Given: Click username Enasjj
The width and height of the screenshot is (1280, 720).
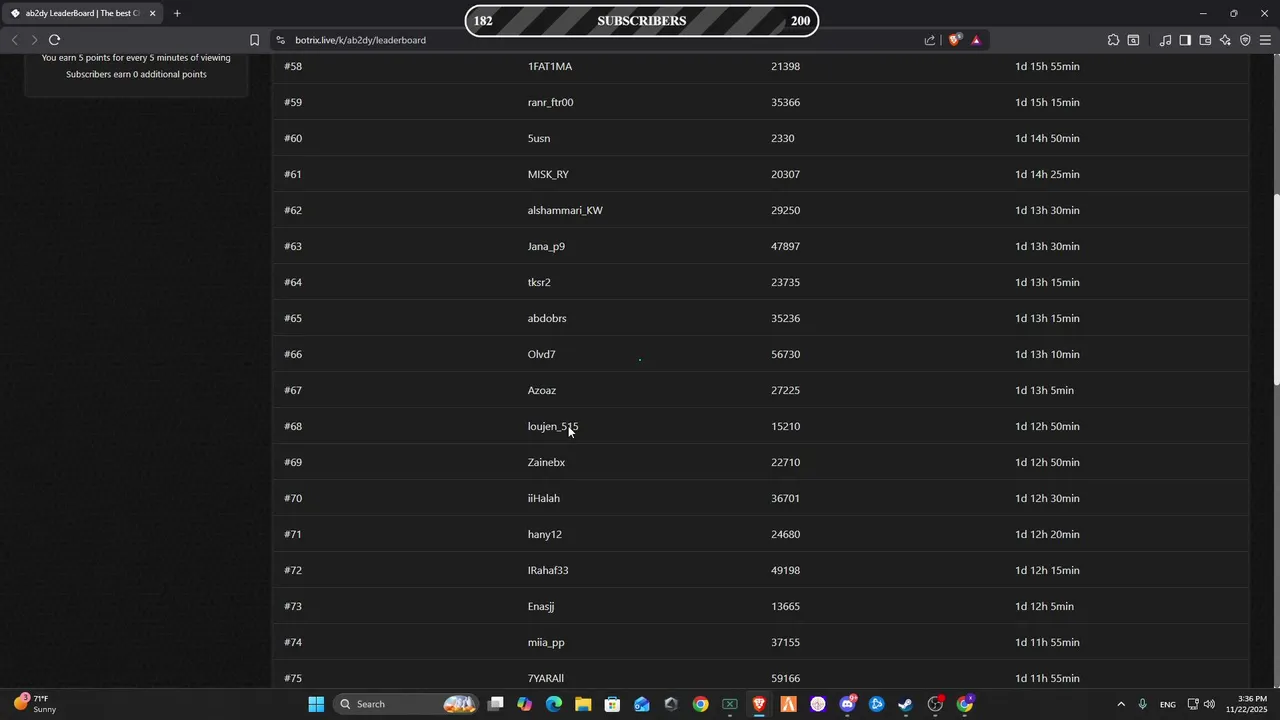Looking at the screenshot, I should (x=541, y=606).
